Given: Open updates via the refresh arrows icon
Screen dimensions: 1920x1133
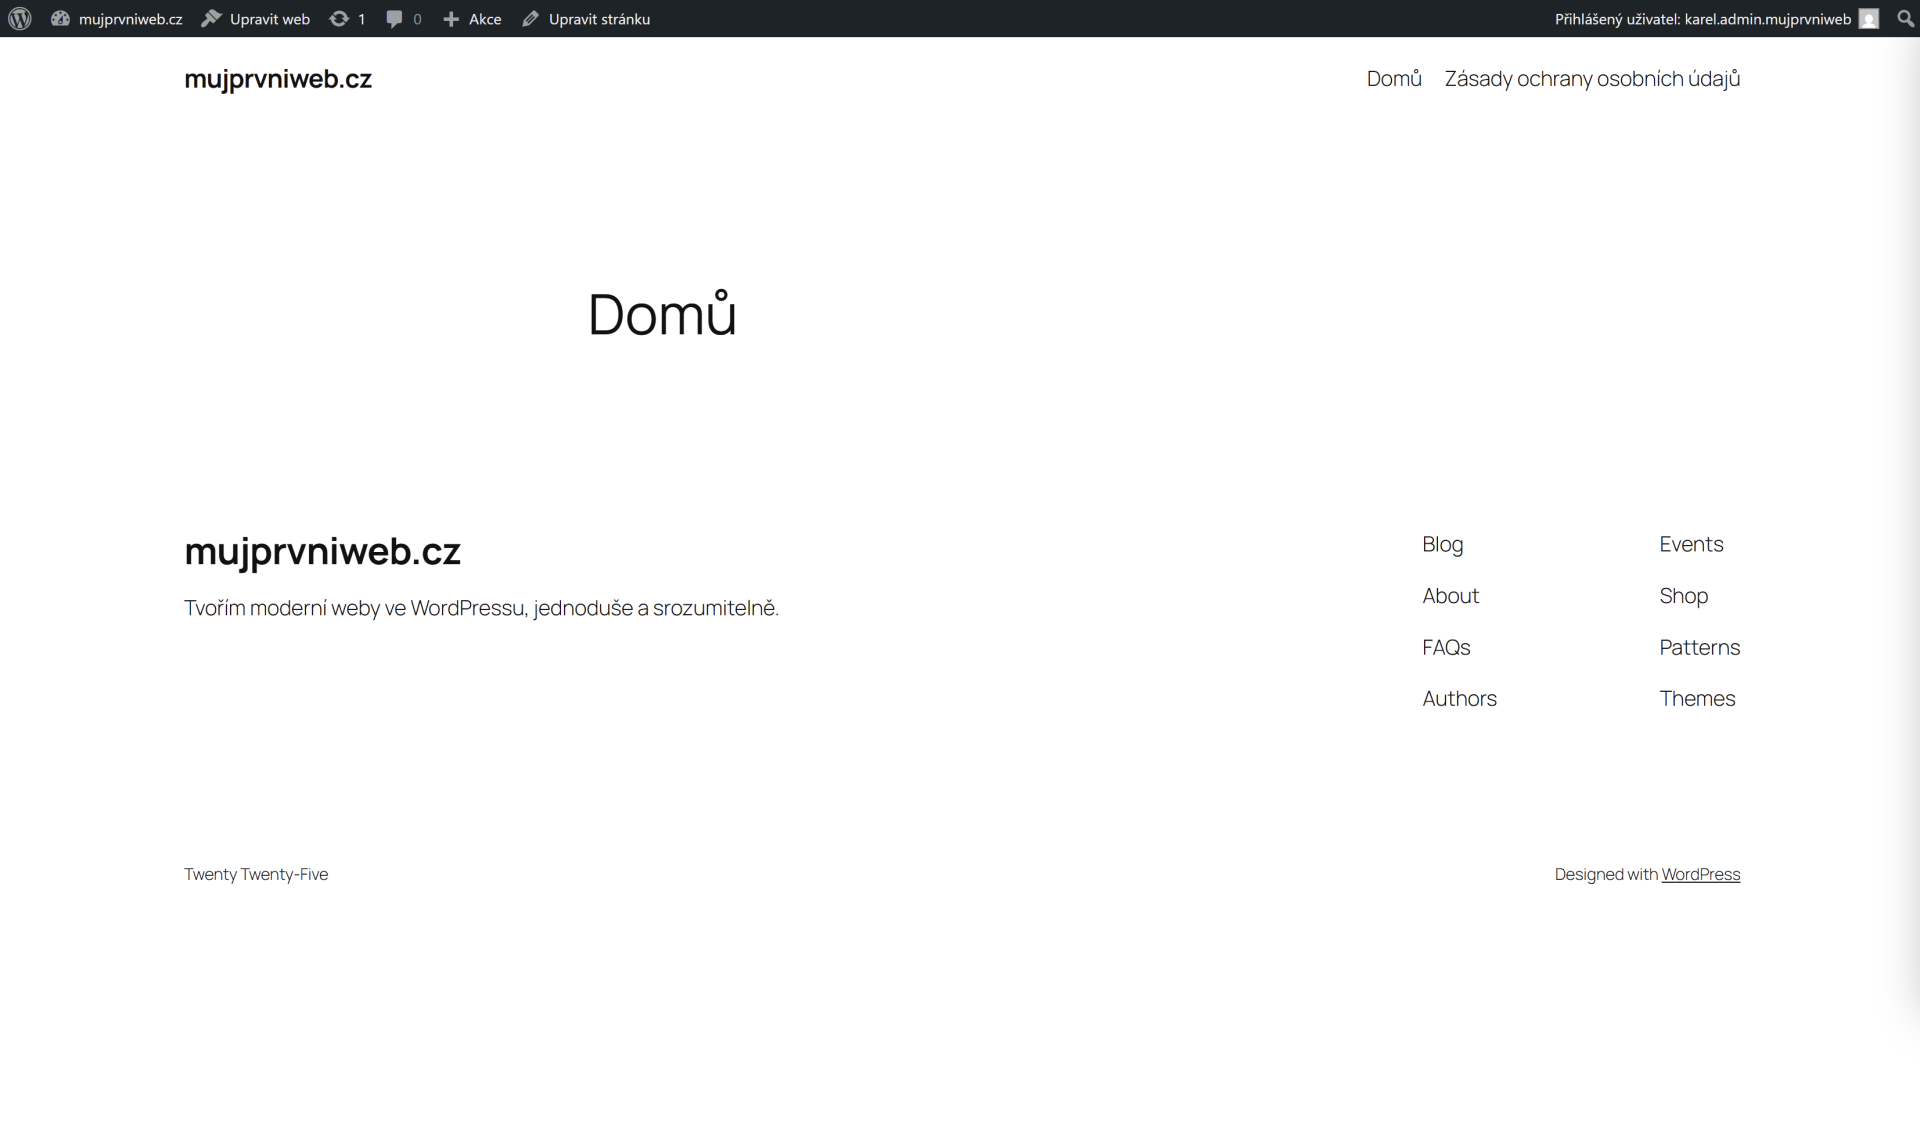Looking at the screenshot, I should [x=341, y=18].
